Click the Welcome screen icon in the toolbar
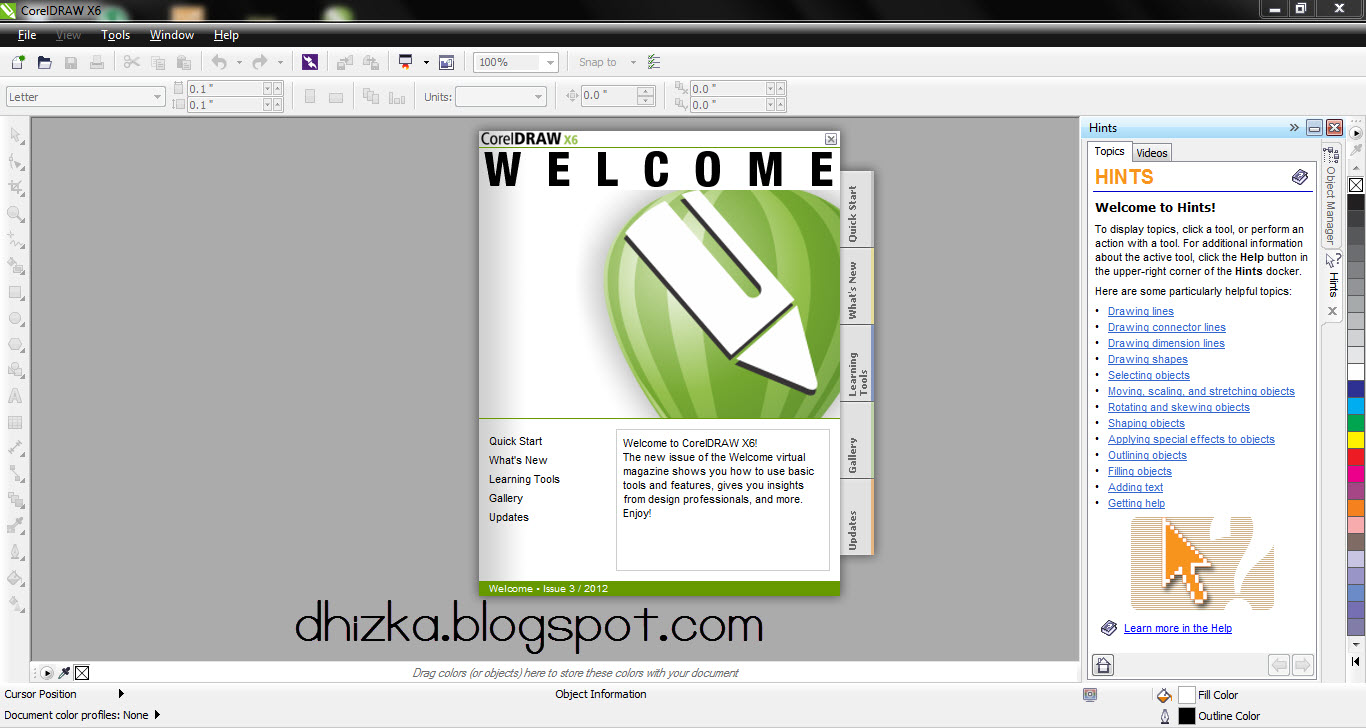The image size is (1366, 728). point(446,62)
